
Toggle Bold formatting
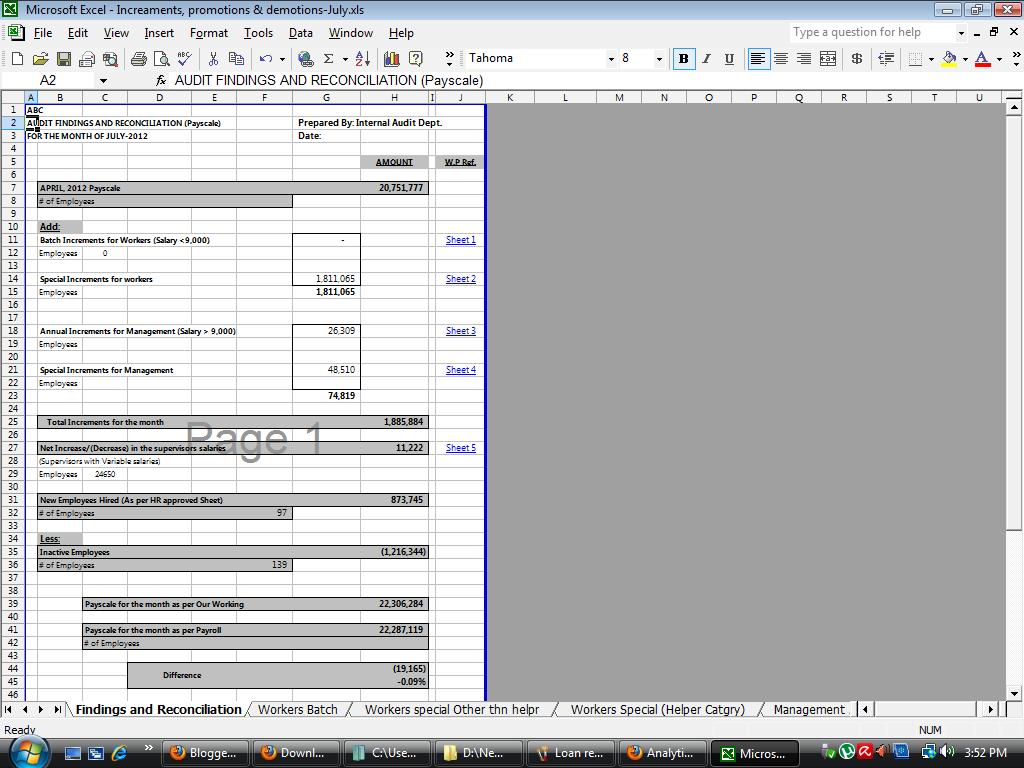[683, 59]
